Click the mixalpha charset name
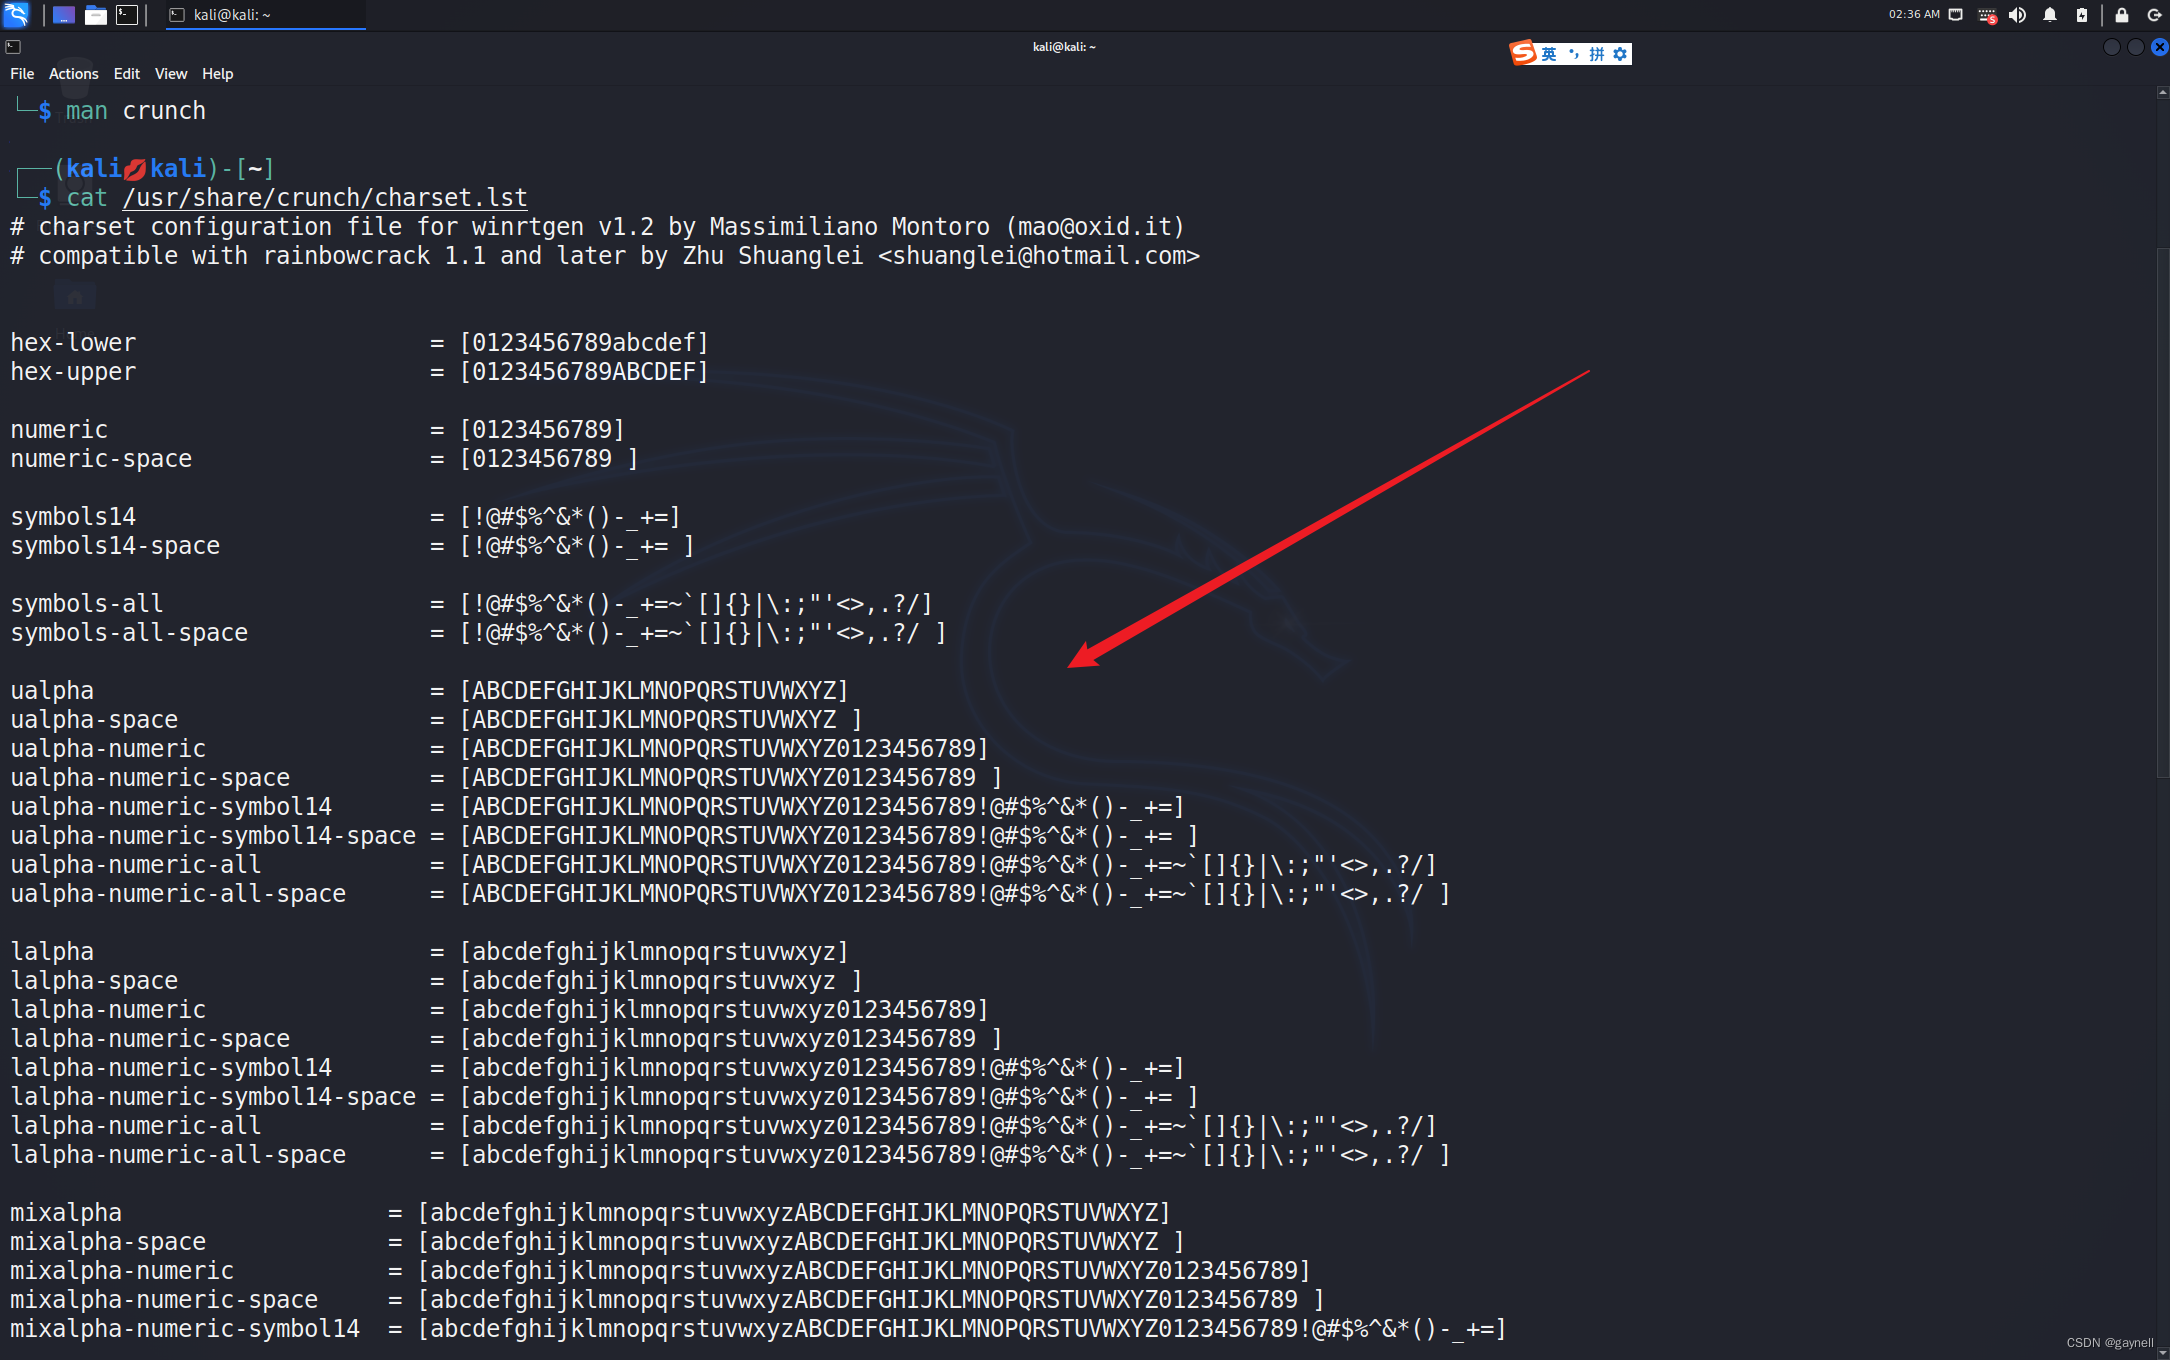 point(66,1213)
